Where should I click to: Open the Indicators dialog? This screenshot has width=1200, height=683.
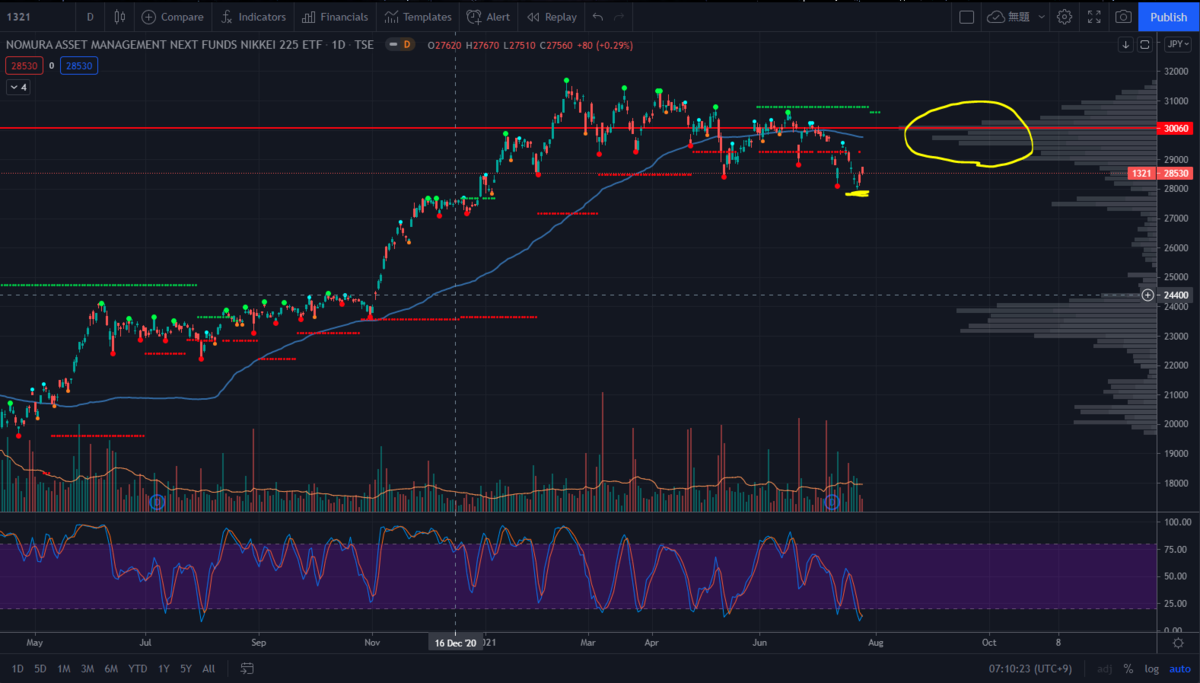(x=253, y=17)
